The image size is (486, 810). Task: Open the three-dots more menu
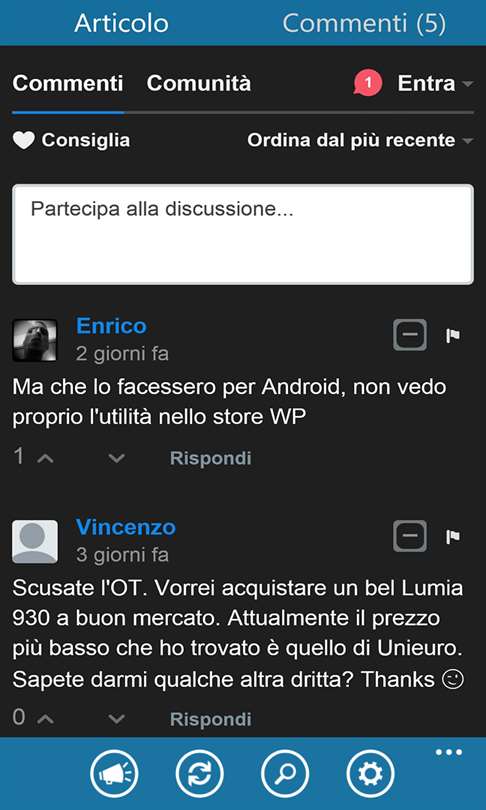click(x=449, y=752)
